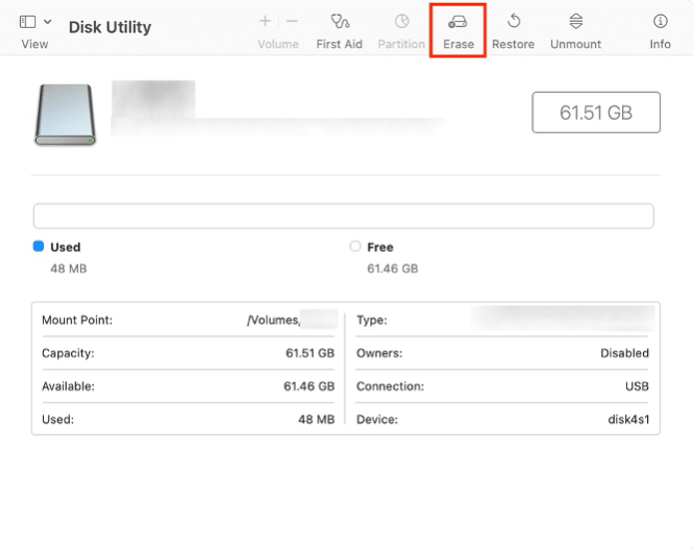
Task: Click the blue Used color swatch
Action: pyautogui.click(x=39, y=246)
